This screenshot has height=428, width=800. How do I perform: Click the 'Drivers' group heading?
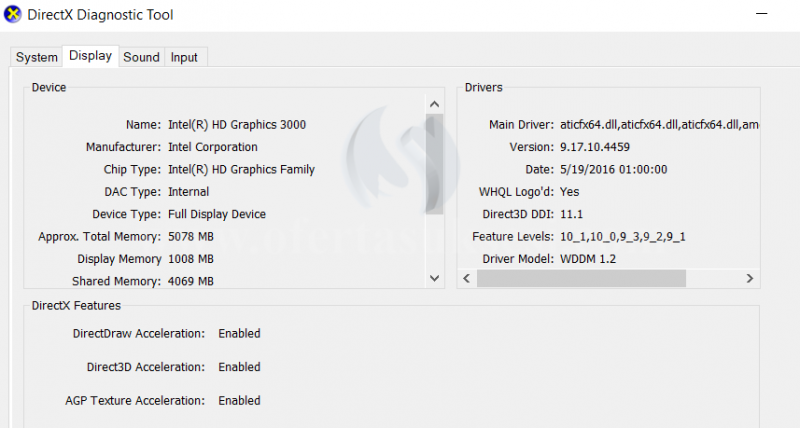(x=484, y=87)
